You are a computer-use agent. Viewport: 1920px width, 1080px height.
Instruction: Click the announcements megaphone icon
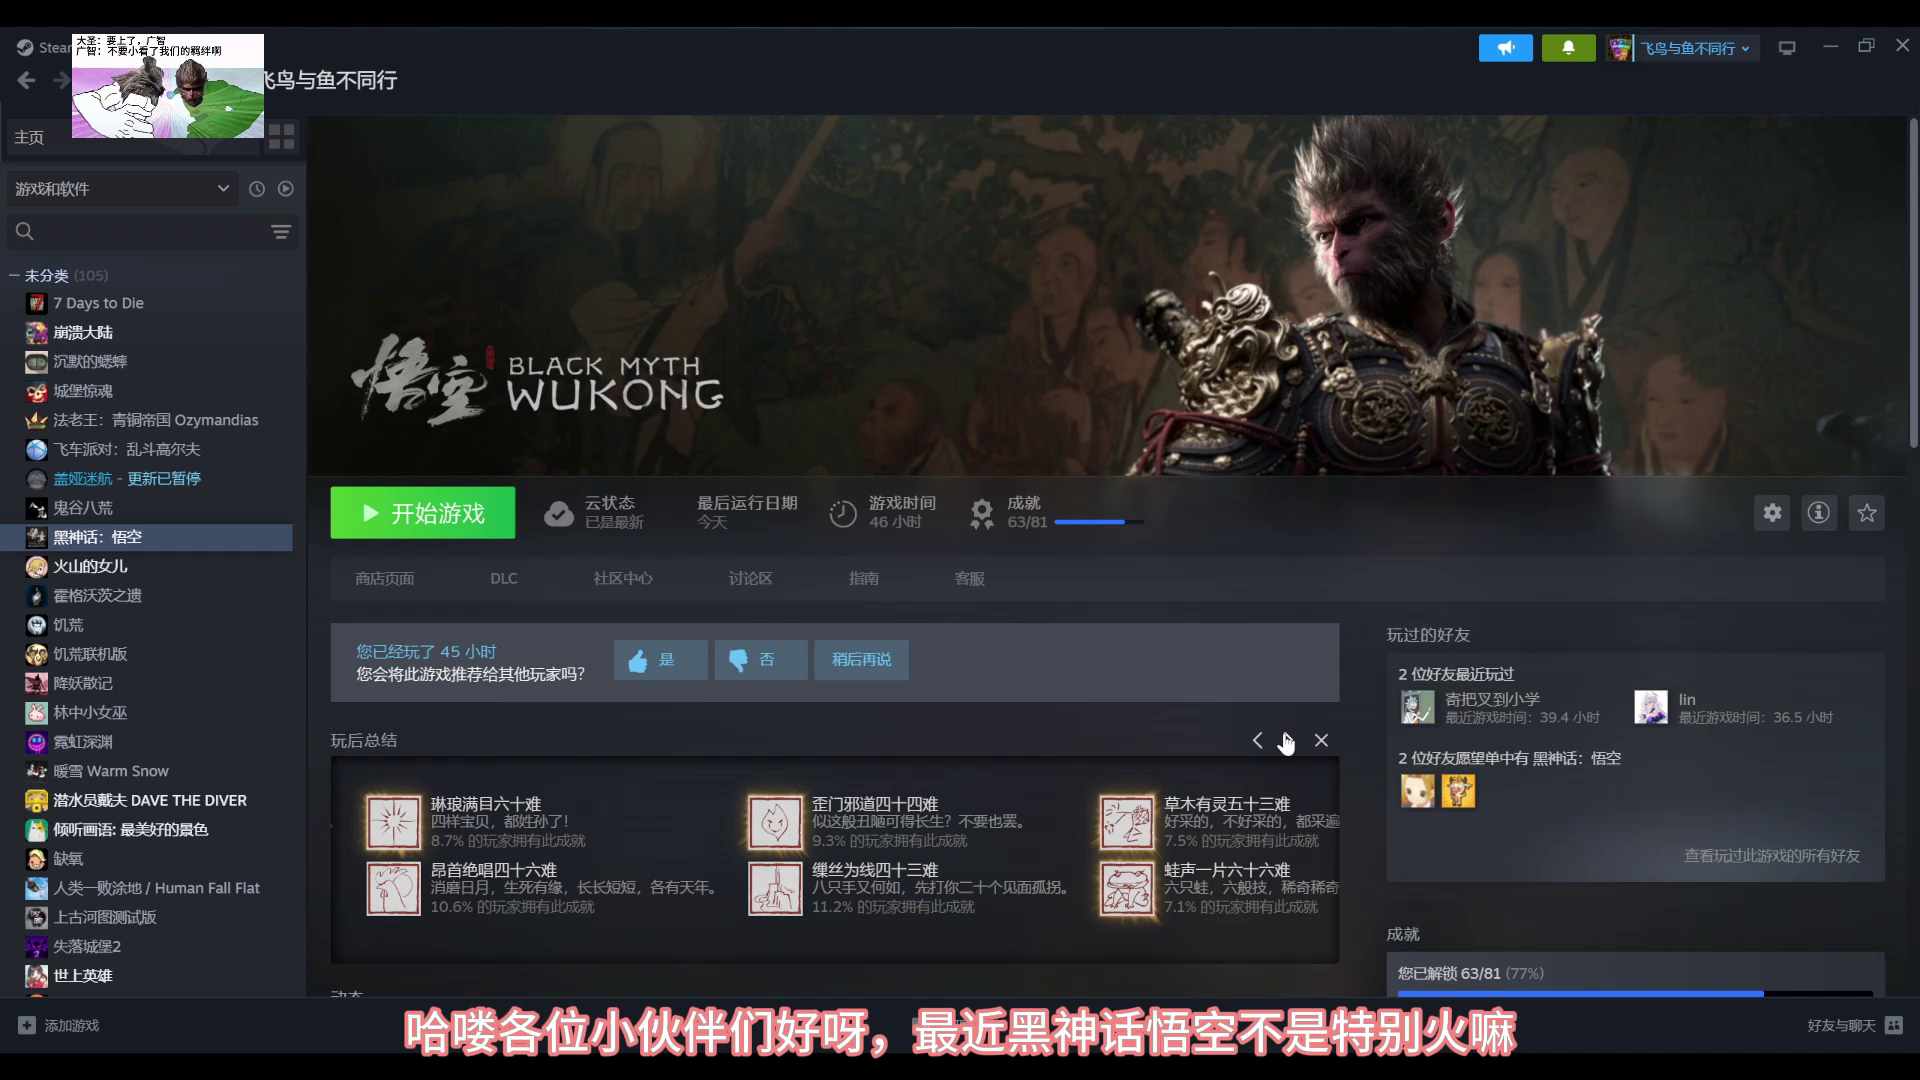coord(1505,48)
